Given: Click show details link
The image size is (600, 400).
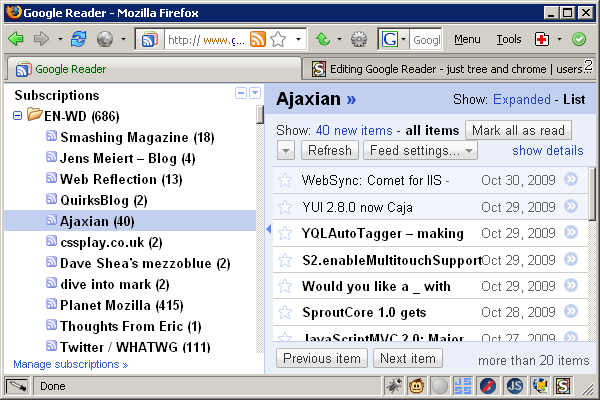Looking at the screenshot, I should click(x=548, y=150).
